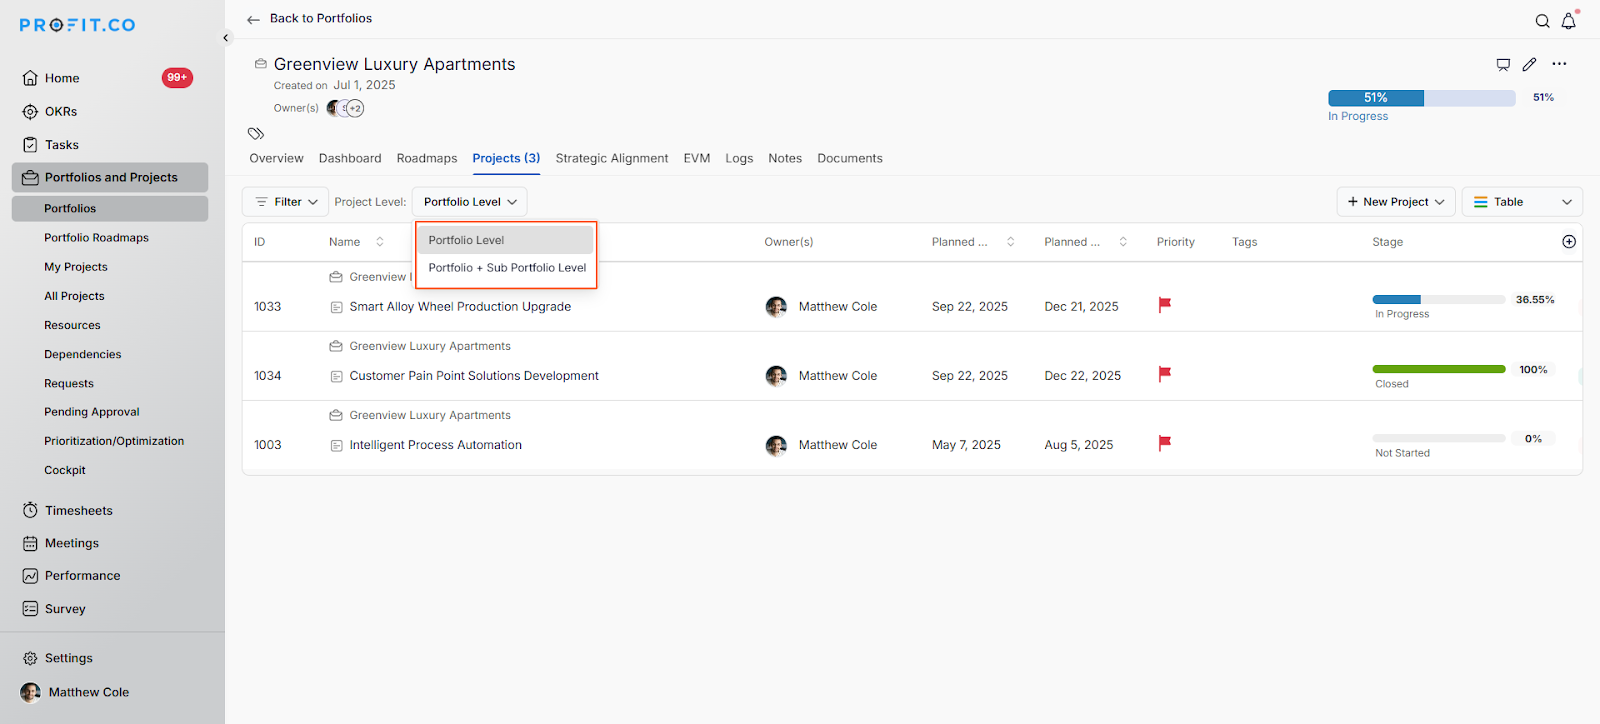
Task: Click the tags icon below owners
Action: coord(256,133)
